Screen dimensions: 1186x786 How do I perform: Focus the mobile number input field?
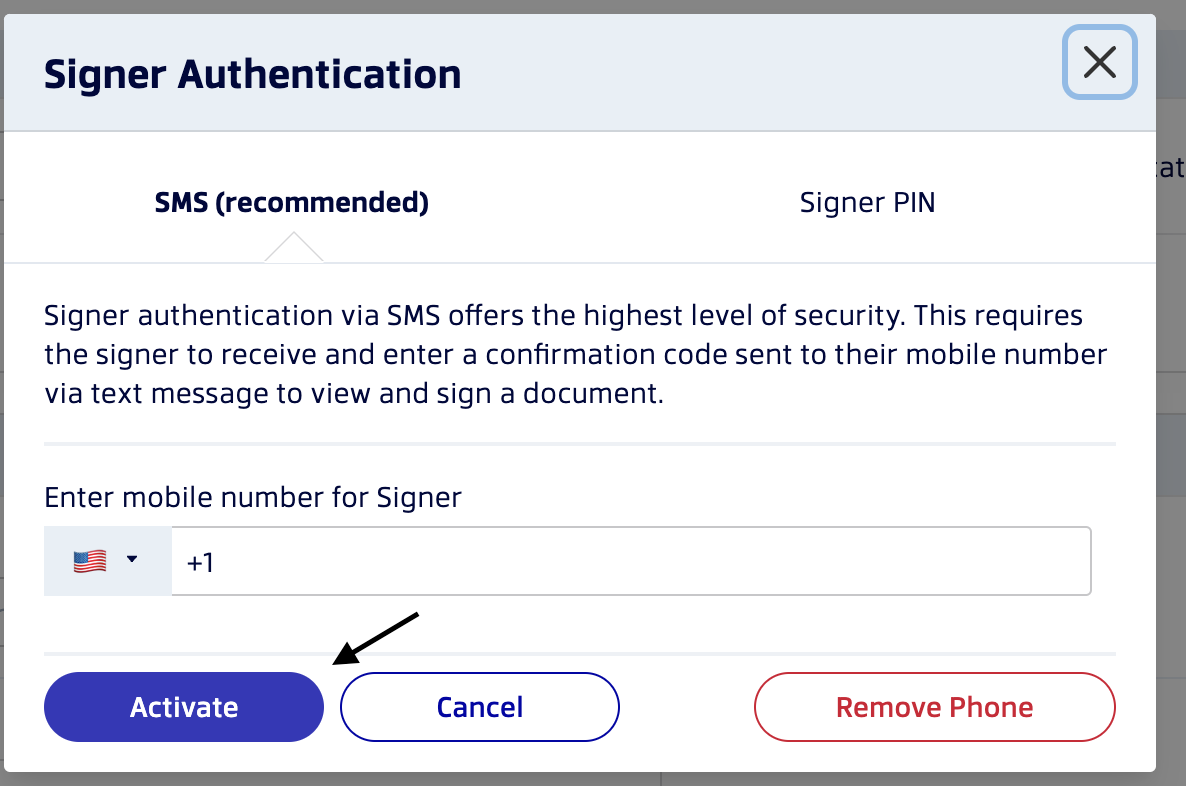[631, 561]
